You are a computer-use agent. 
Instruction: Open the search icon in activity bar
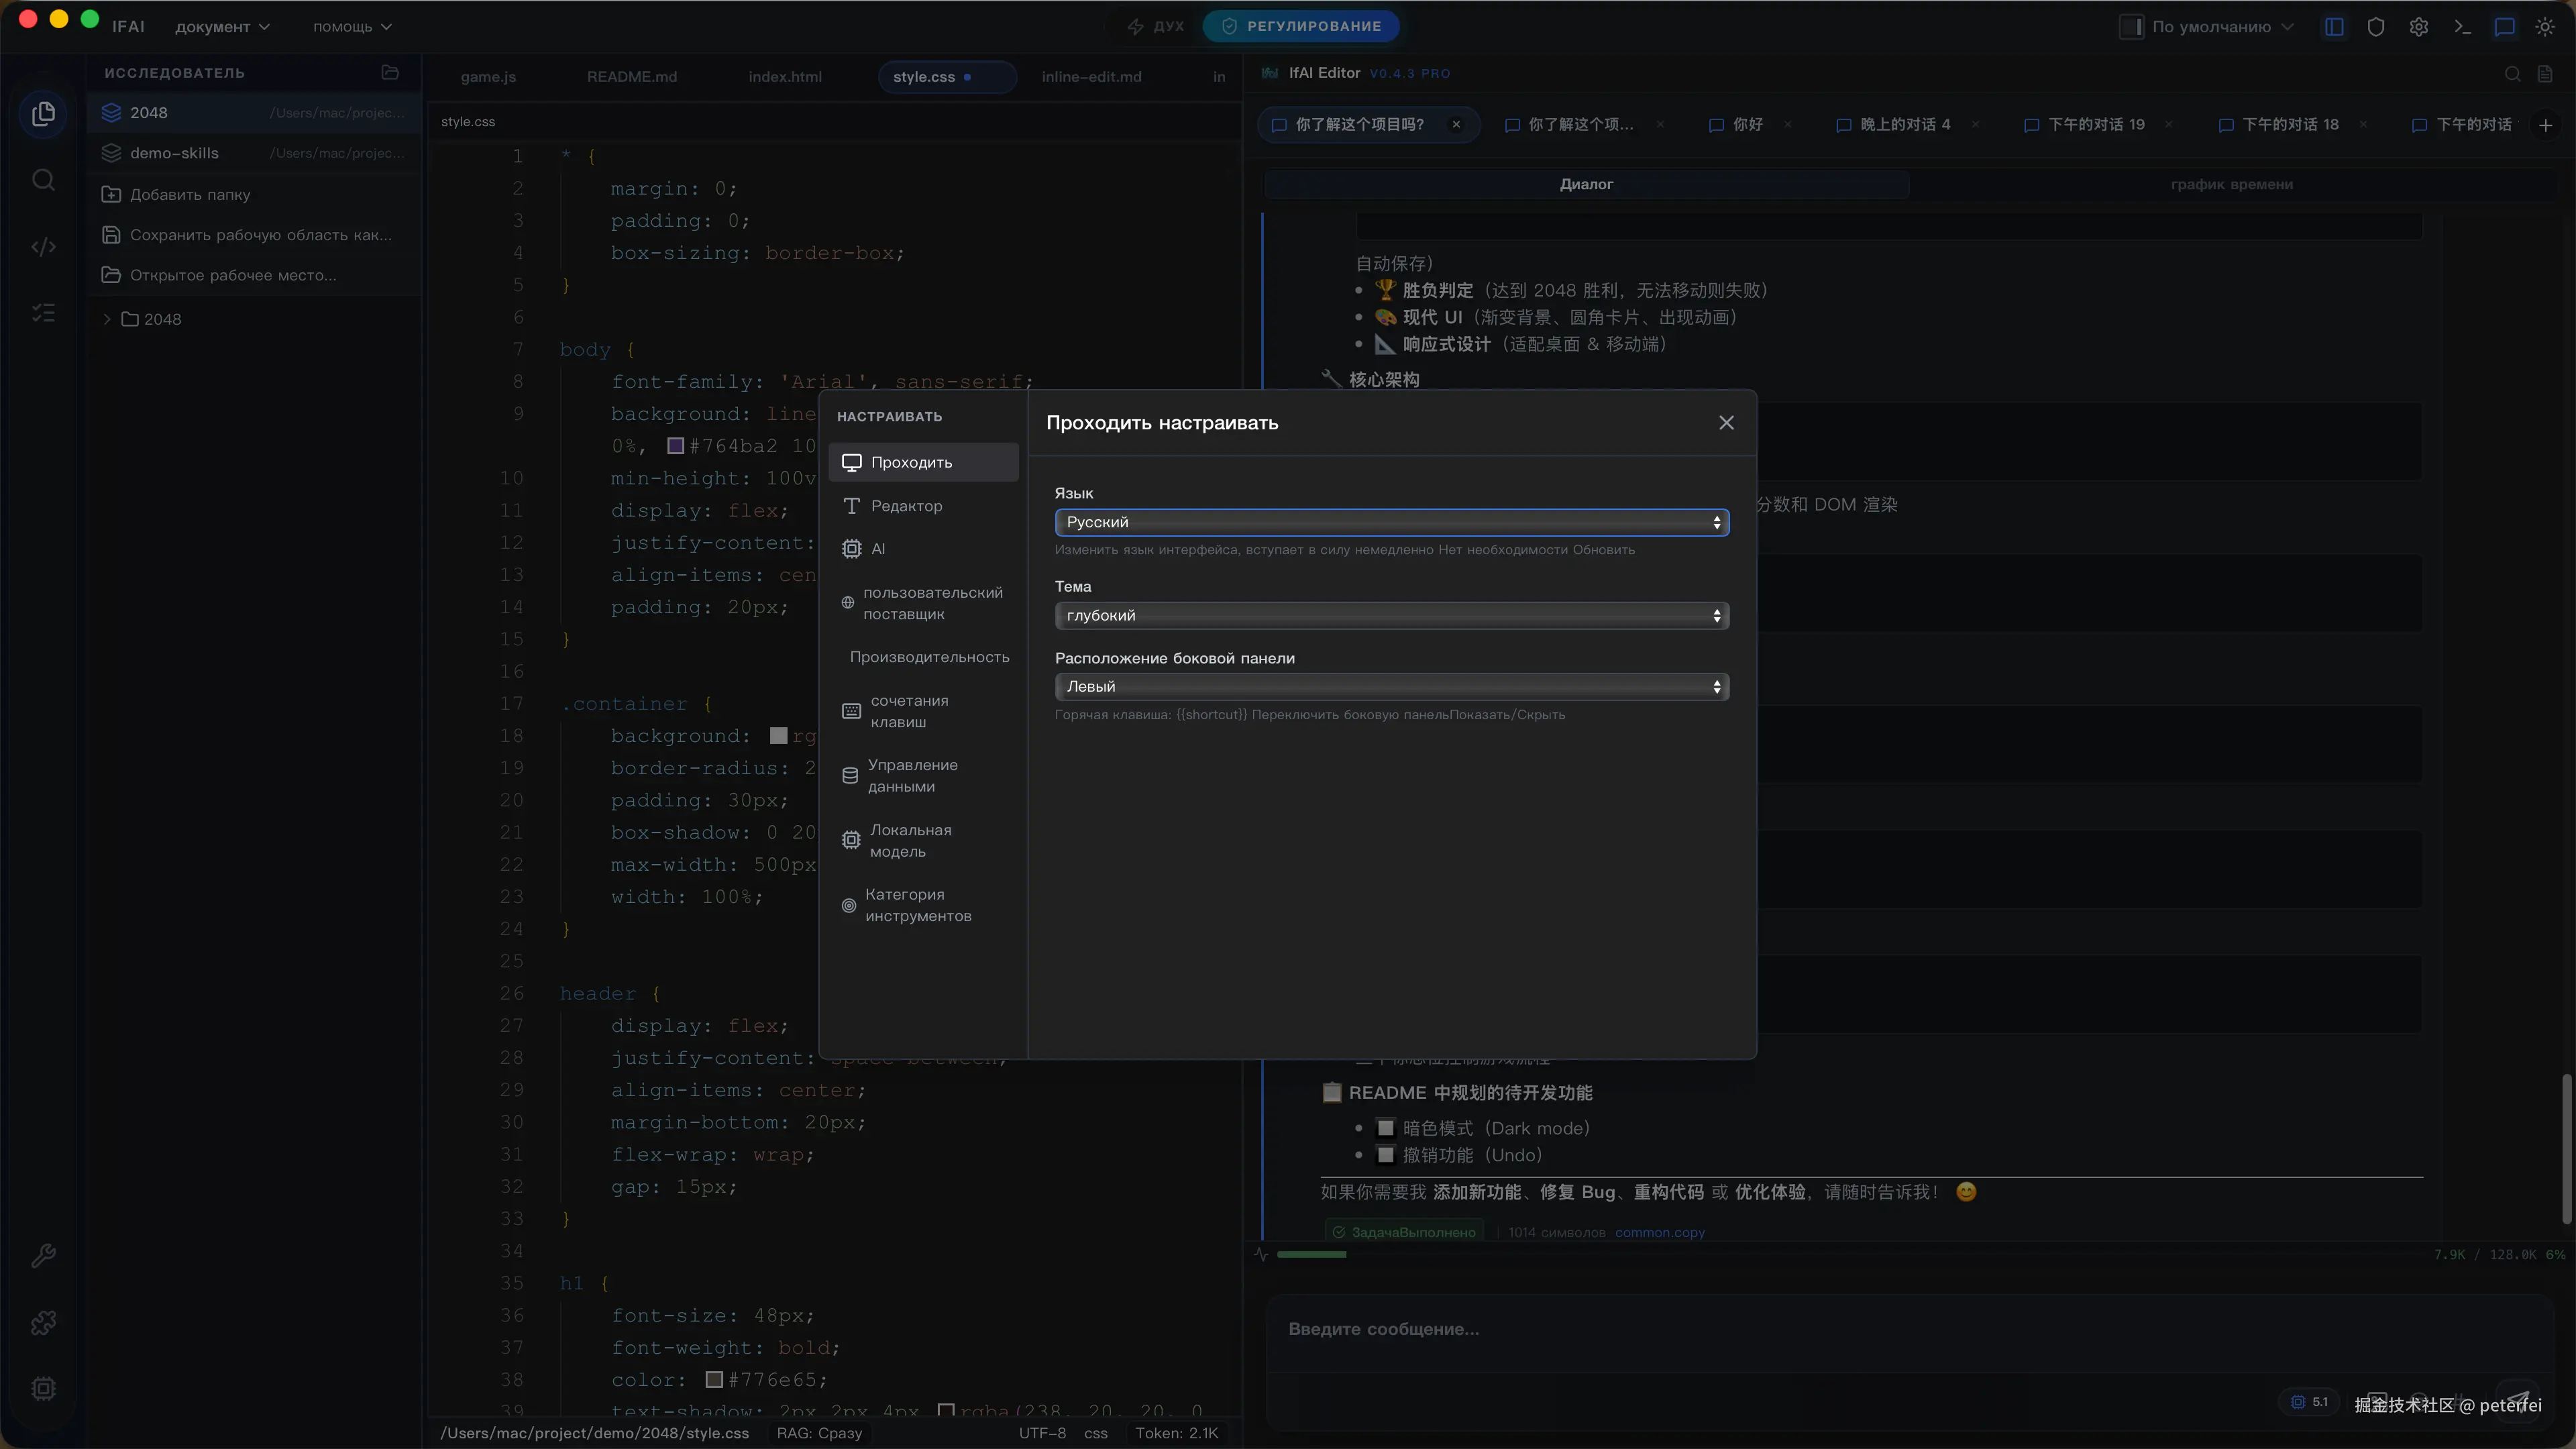point(43,180)
